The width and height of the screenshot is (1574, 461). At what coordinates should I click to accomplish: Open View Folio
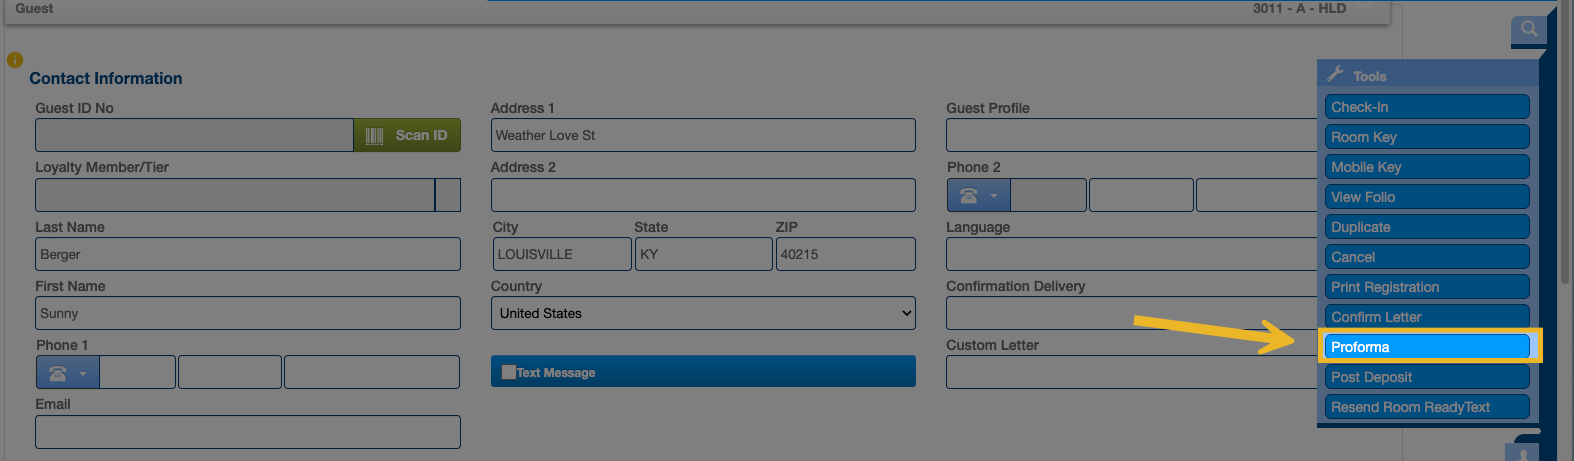[x=1427, y=197]
